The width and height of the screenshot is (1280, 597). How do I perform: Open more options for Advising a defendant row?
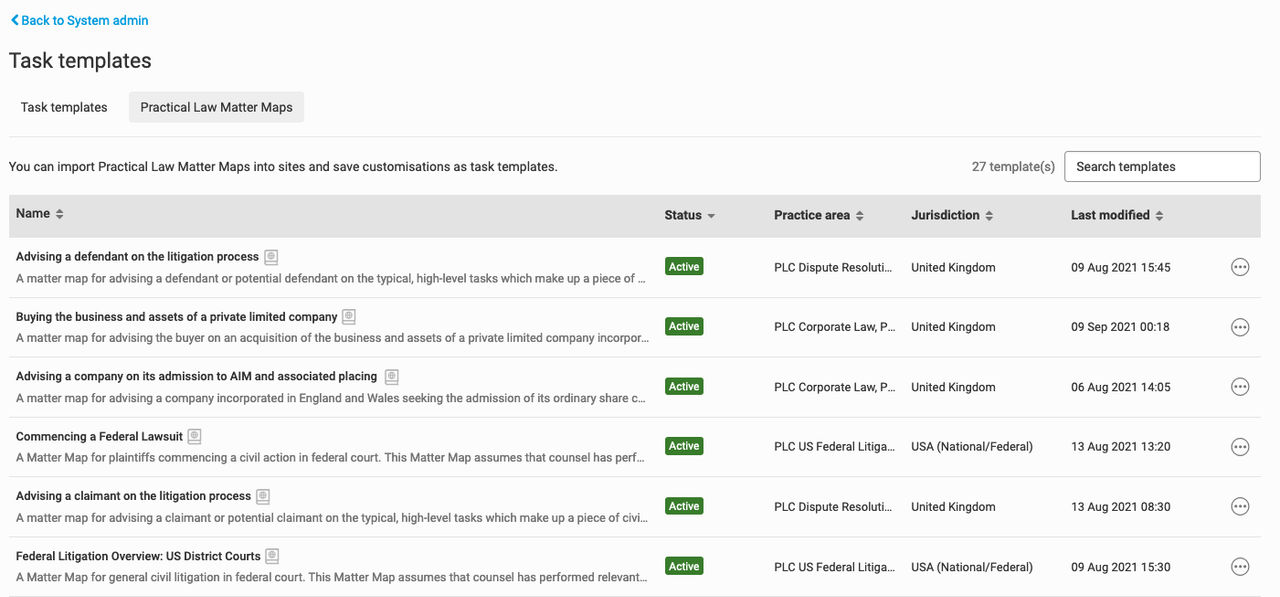pos(1240,267)
